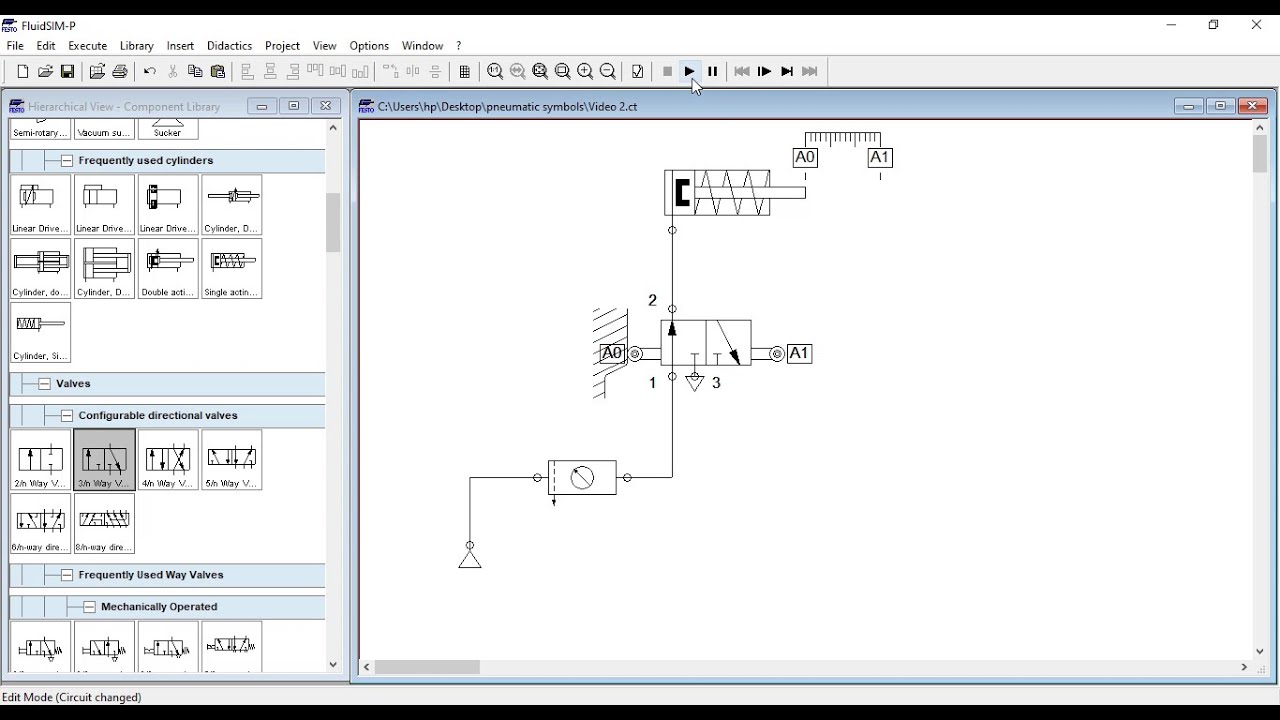The width and height of the screenshot is (1280, 720).
Task: Select the single acting cylinder in circuit
Action: coord(735,193)
